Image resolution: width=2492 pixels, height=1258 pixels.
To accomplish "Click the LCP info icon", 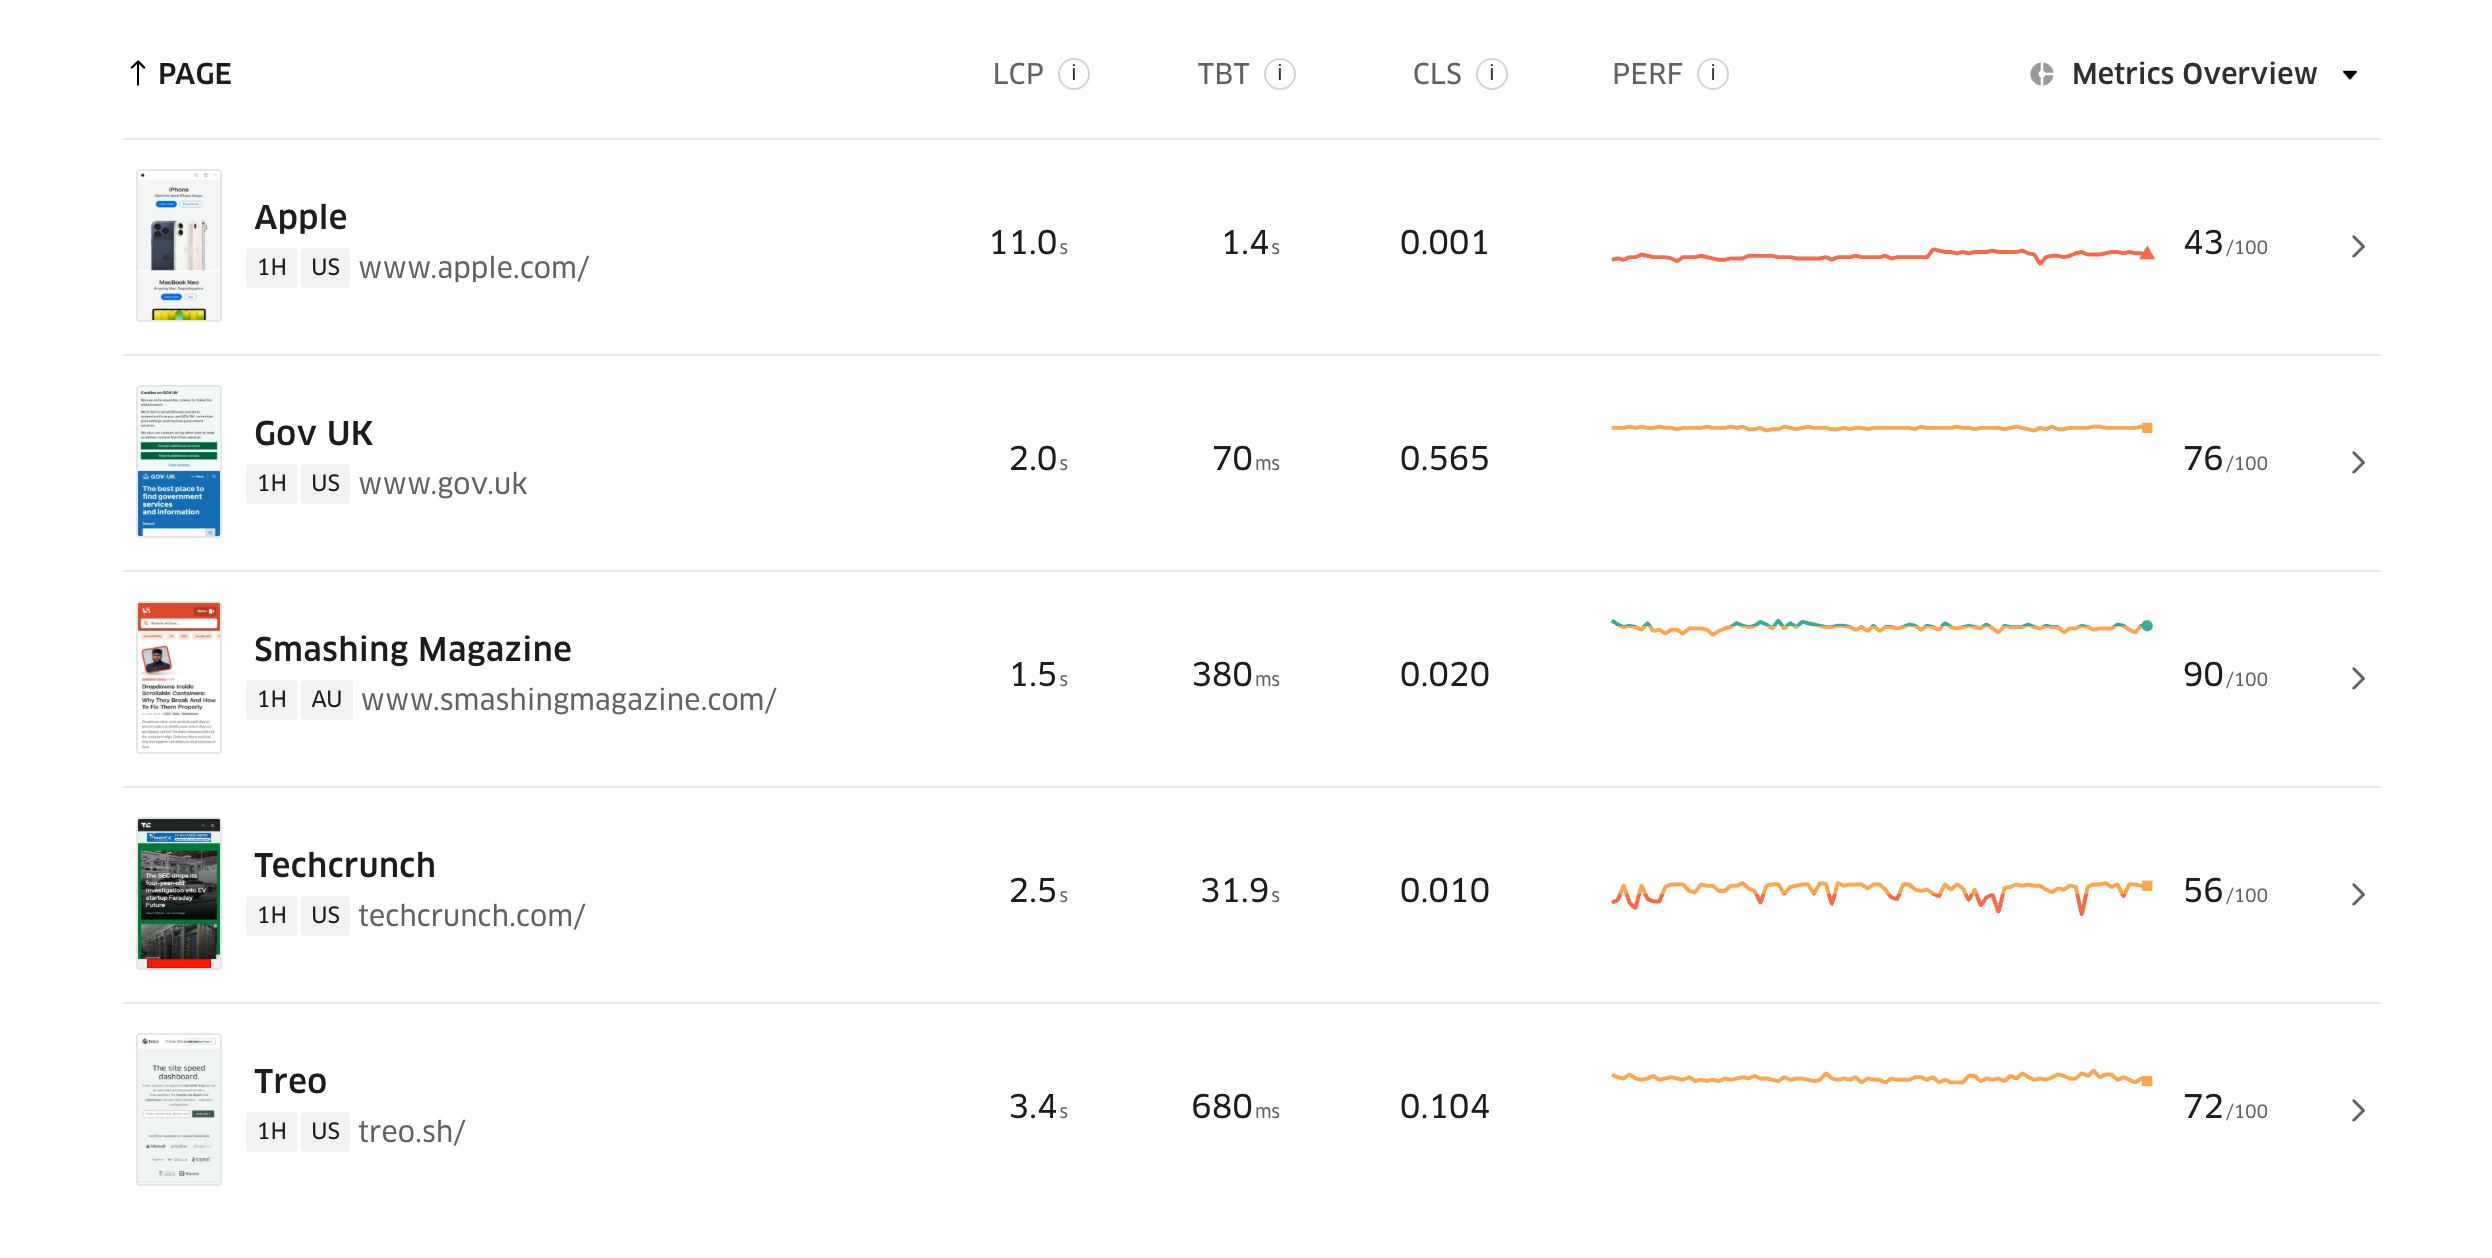I will (1074, 74).
